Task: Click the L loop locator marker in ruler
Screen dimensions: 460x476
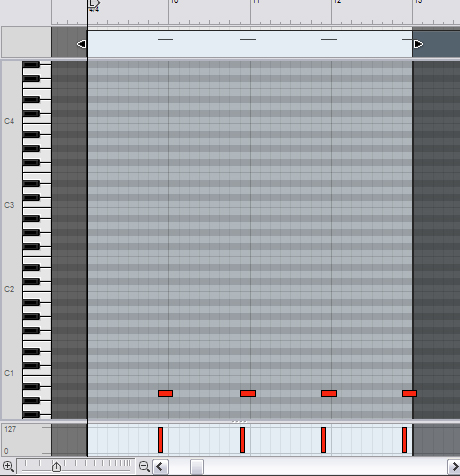Action: point(93,5)
